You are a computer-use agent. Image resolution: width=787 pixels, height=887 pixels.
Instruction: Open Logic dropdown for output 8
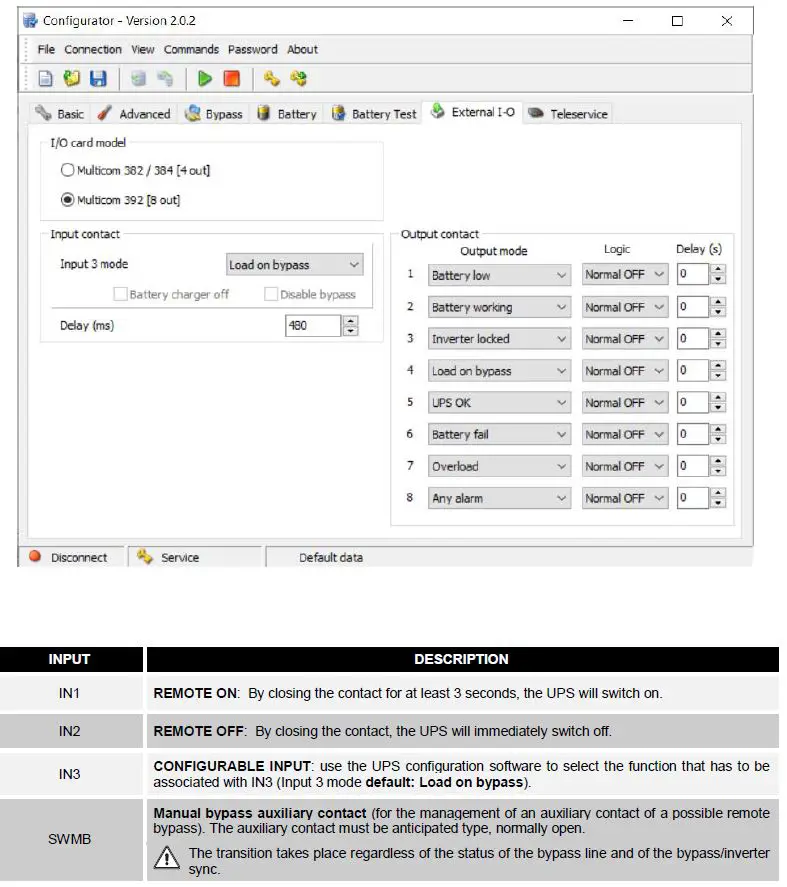pyautogui.click(x=625, y=498)
